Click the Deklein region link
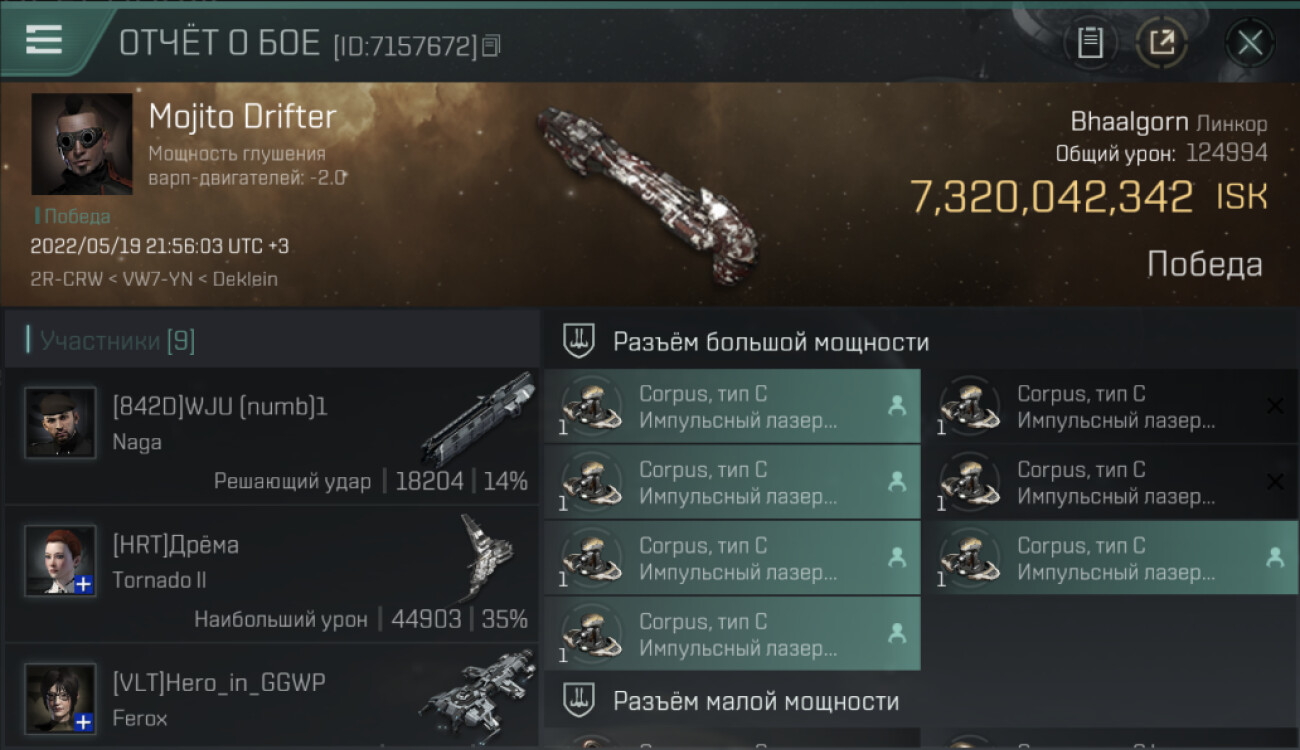 [245, 279]
